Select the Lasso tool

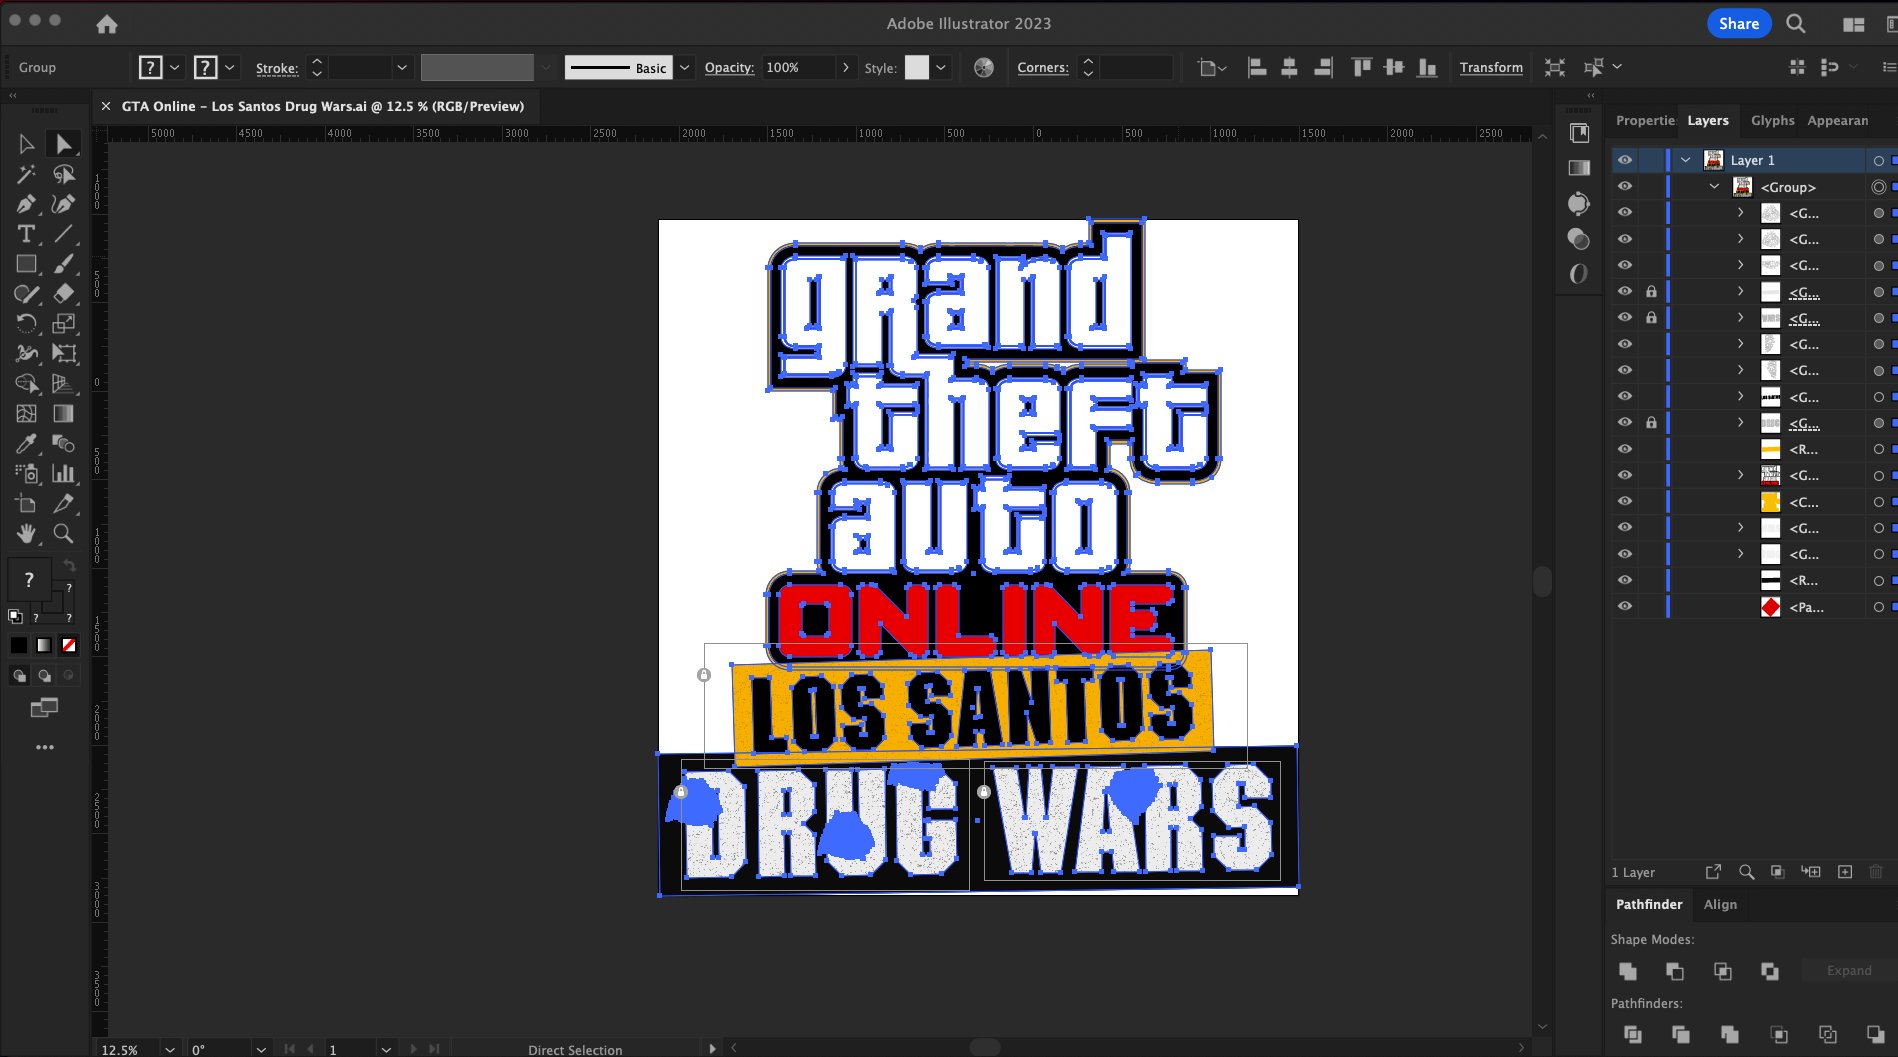[x=64, y=174]
